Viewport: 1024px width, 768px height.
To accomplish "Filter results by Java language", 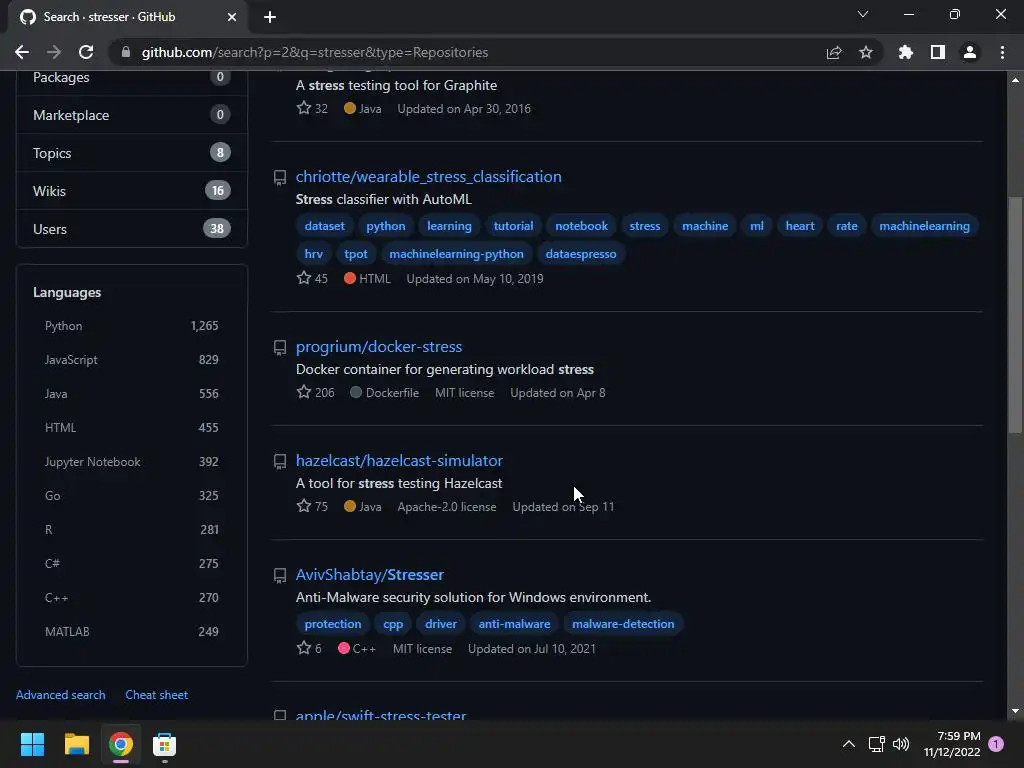I will click(131, 394).
